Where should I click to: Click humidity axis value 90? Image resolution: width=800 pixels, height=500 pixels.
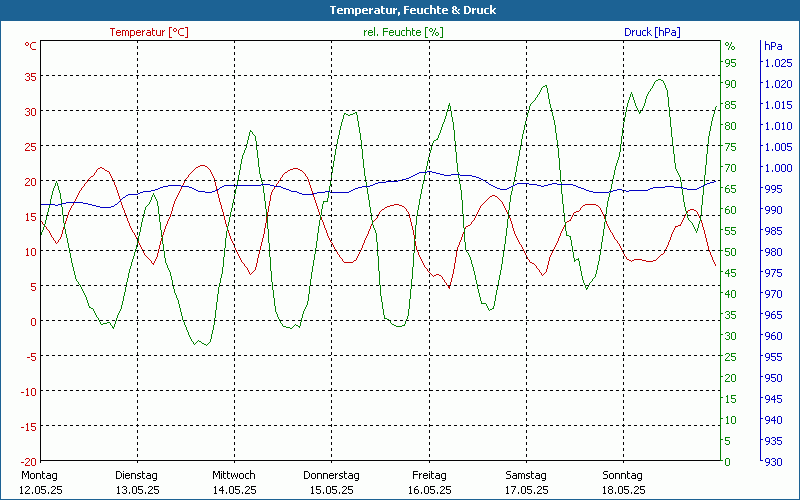pyautogui.click(x=731, y=84)
